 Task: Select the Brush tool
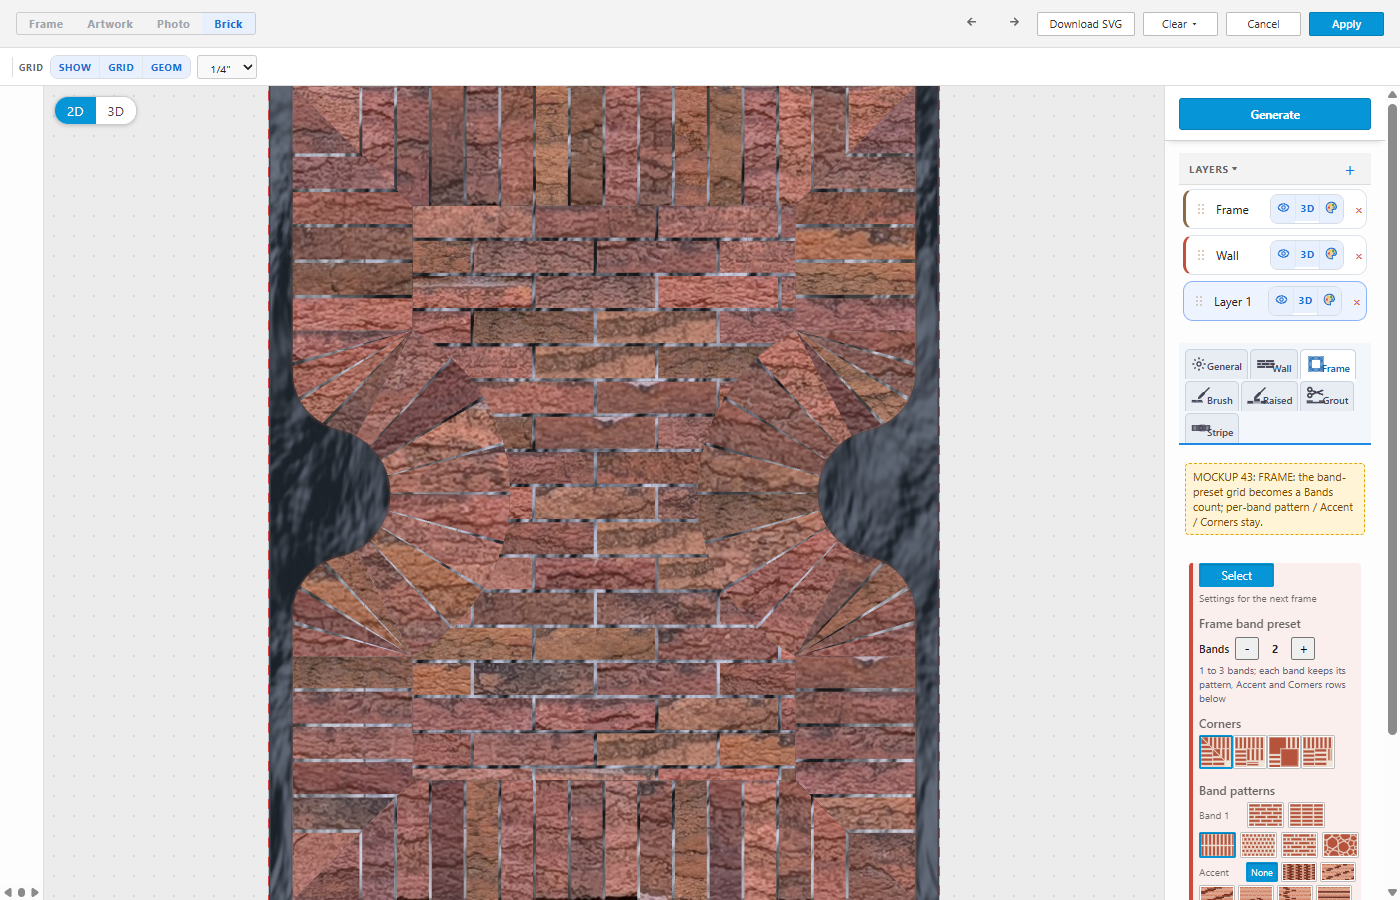[x=1212, y=397]
